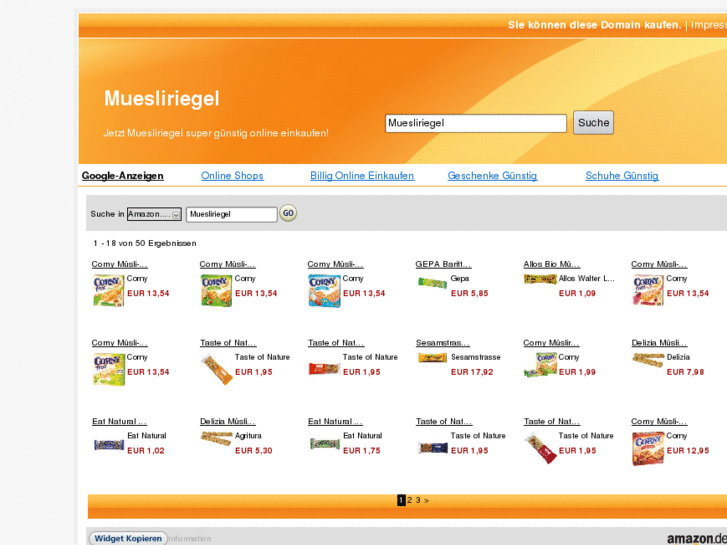The image size is (727, 545).
Task: Click the '1 - 18 von 50 Ergebnissen' text
Action: click(145, 243)
